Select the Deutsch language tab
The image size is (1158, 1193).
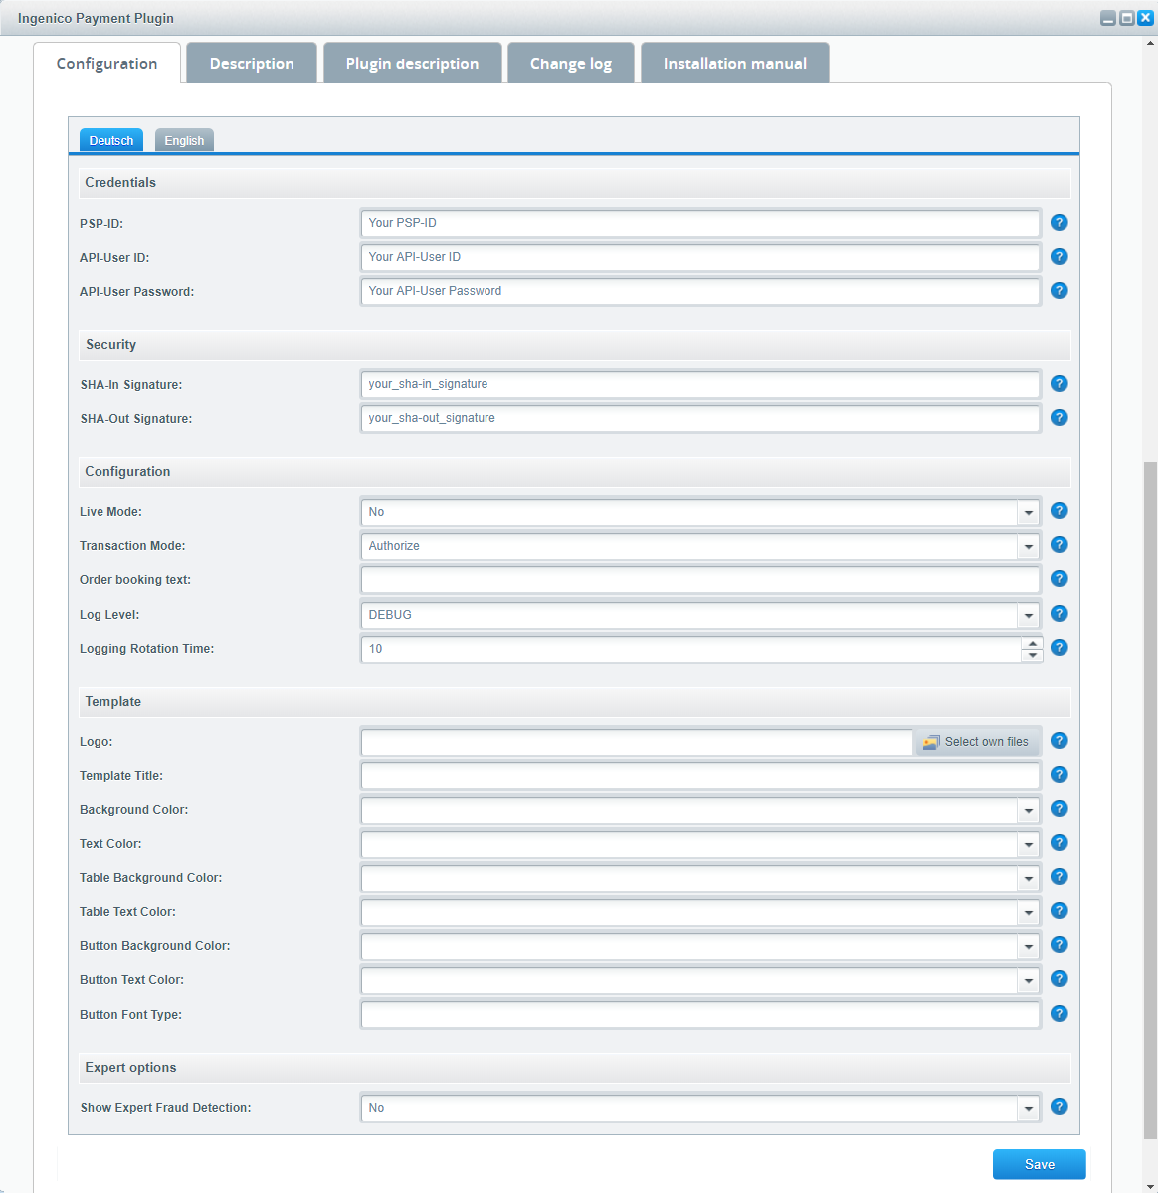pos(111,140)
